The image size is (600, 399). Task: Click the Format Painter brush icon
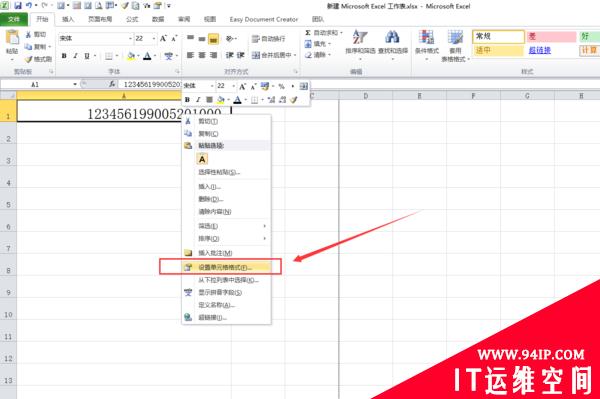tap(28, 59)
